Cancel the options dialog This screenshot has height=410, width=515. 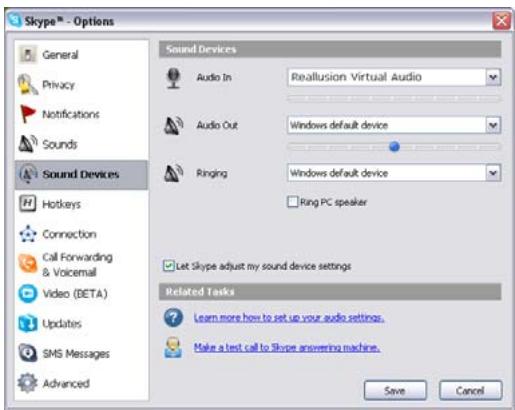[x=470, y=390]
